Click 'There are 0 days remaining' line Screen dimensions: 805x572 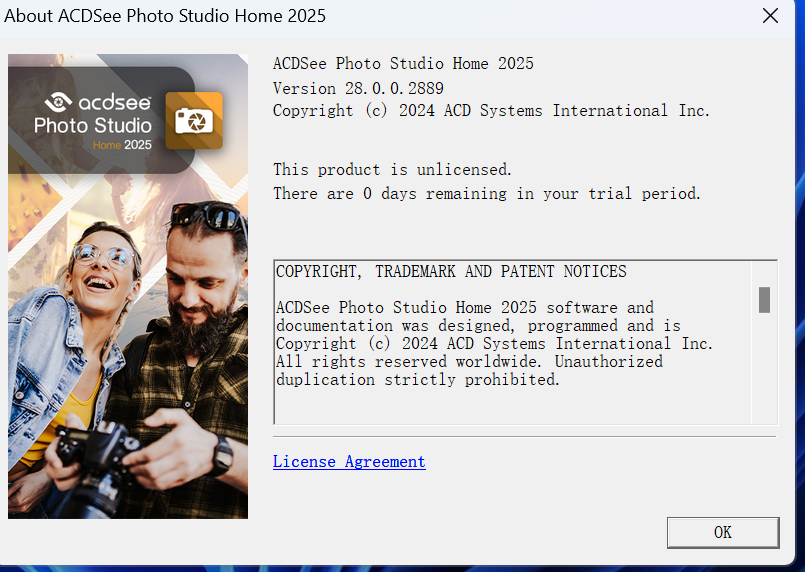[487, 194]
